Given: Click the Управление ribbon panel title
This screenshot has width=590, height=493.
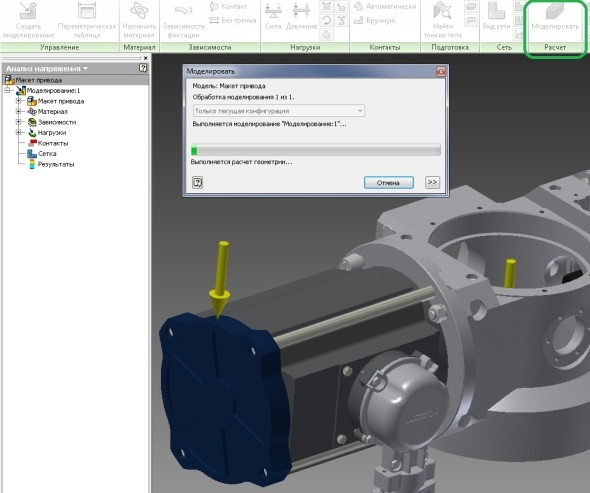Looking at the screenshot, I should (59, 47).
